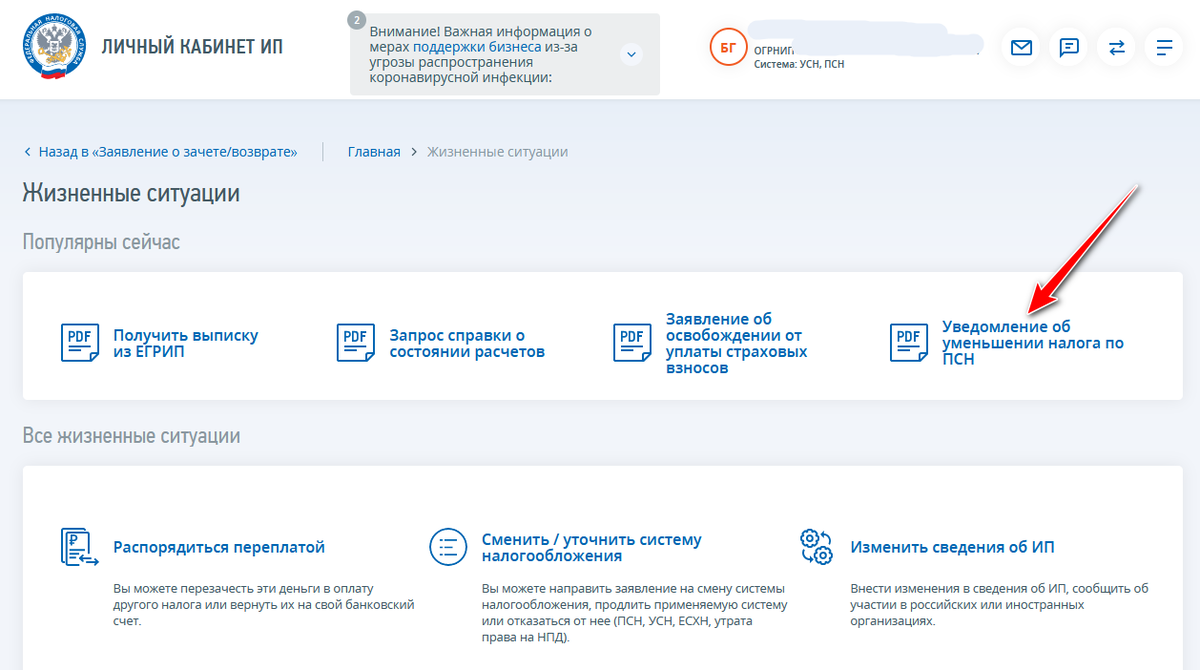Click the Система: УСН, ПСН text
1200x670 pixels.
point(799,64)
